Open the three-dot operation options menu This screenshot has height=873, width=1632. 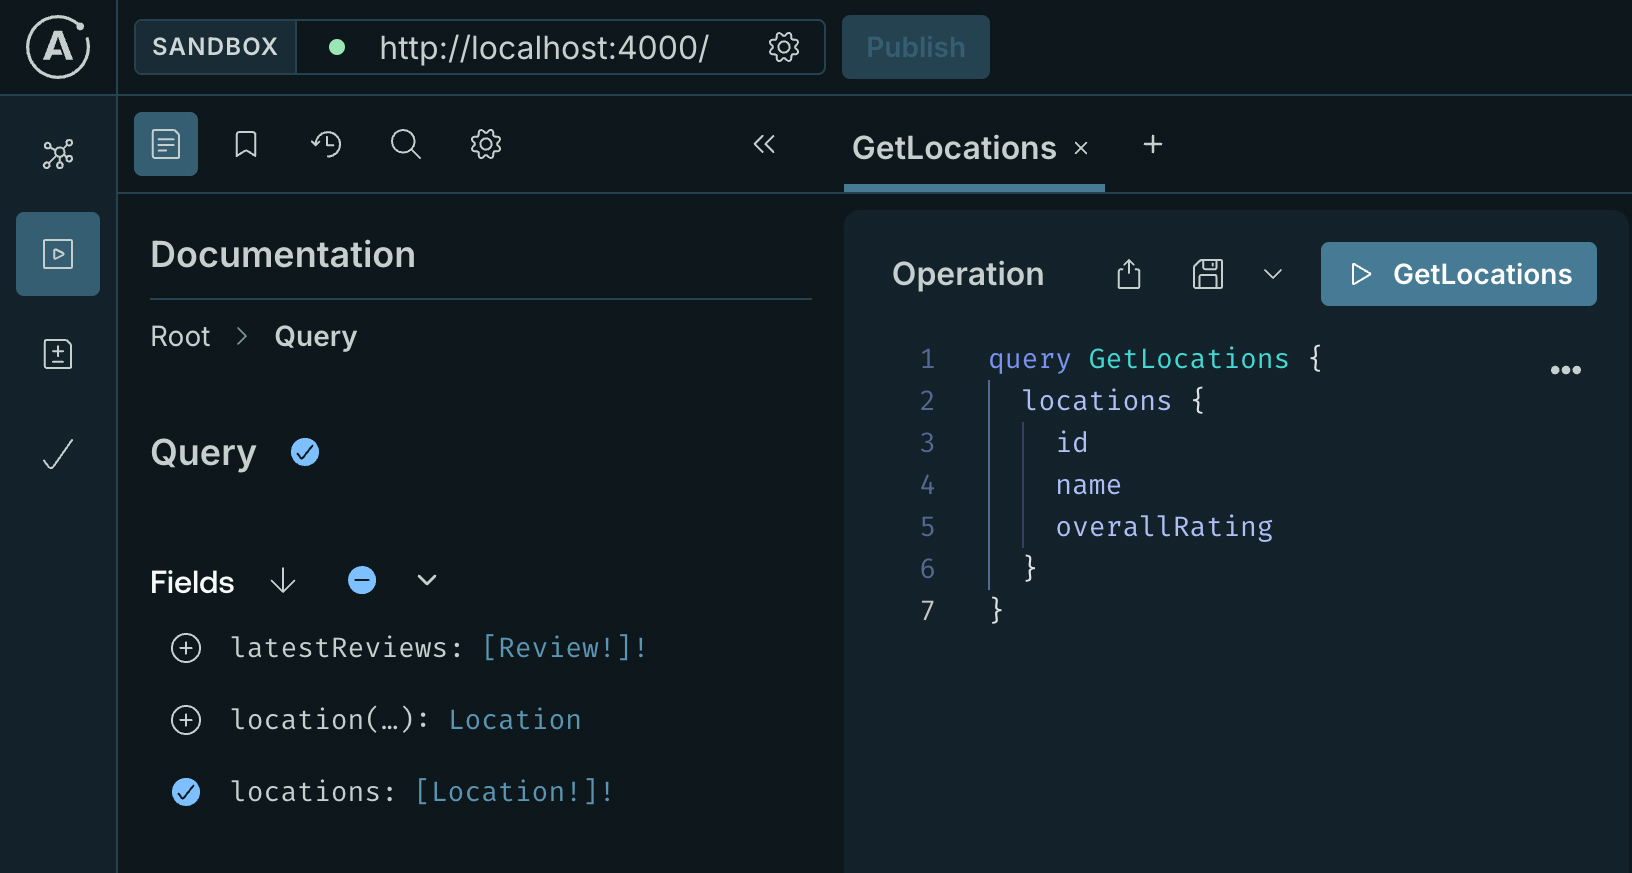tap(1566, 370)
